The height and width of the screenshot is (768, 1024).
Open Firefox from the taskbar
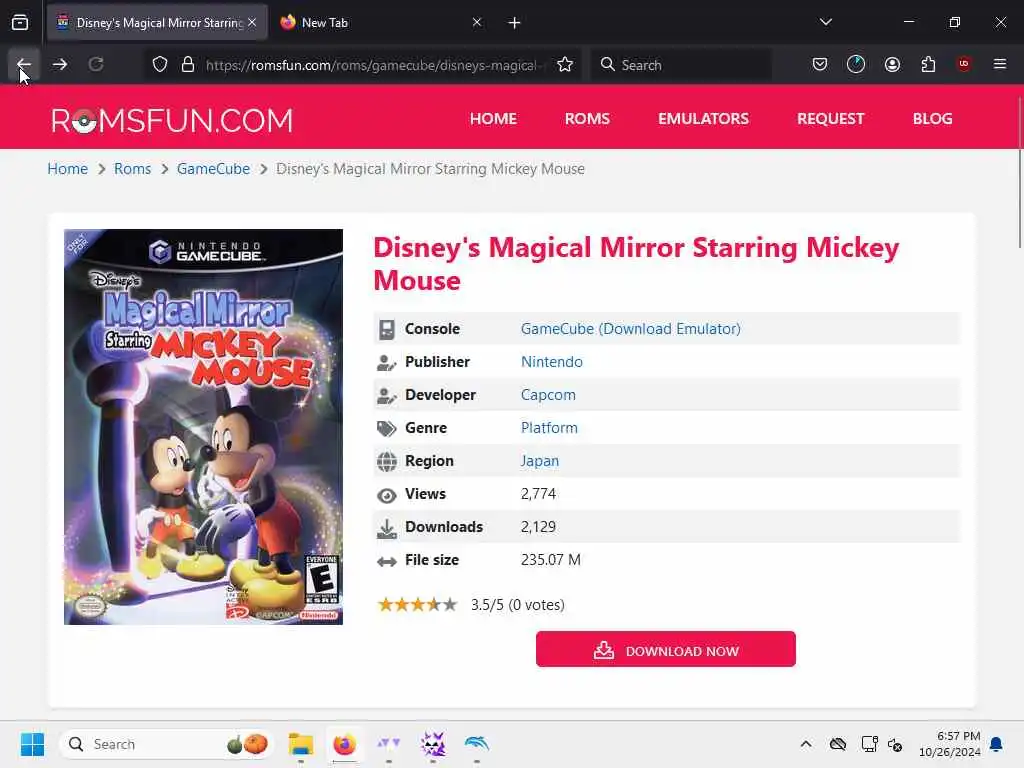(345, 744)
